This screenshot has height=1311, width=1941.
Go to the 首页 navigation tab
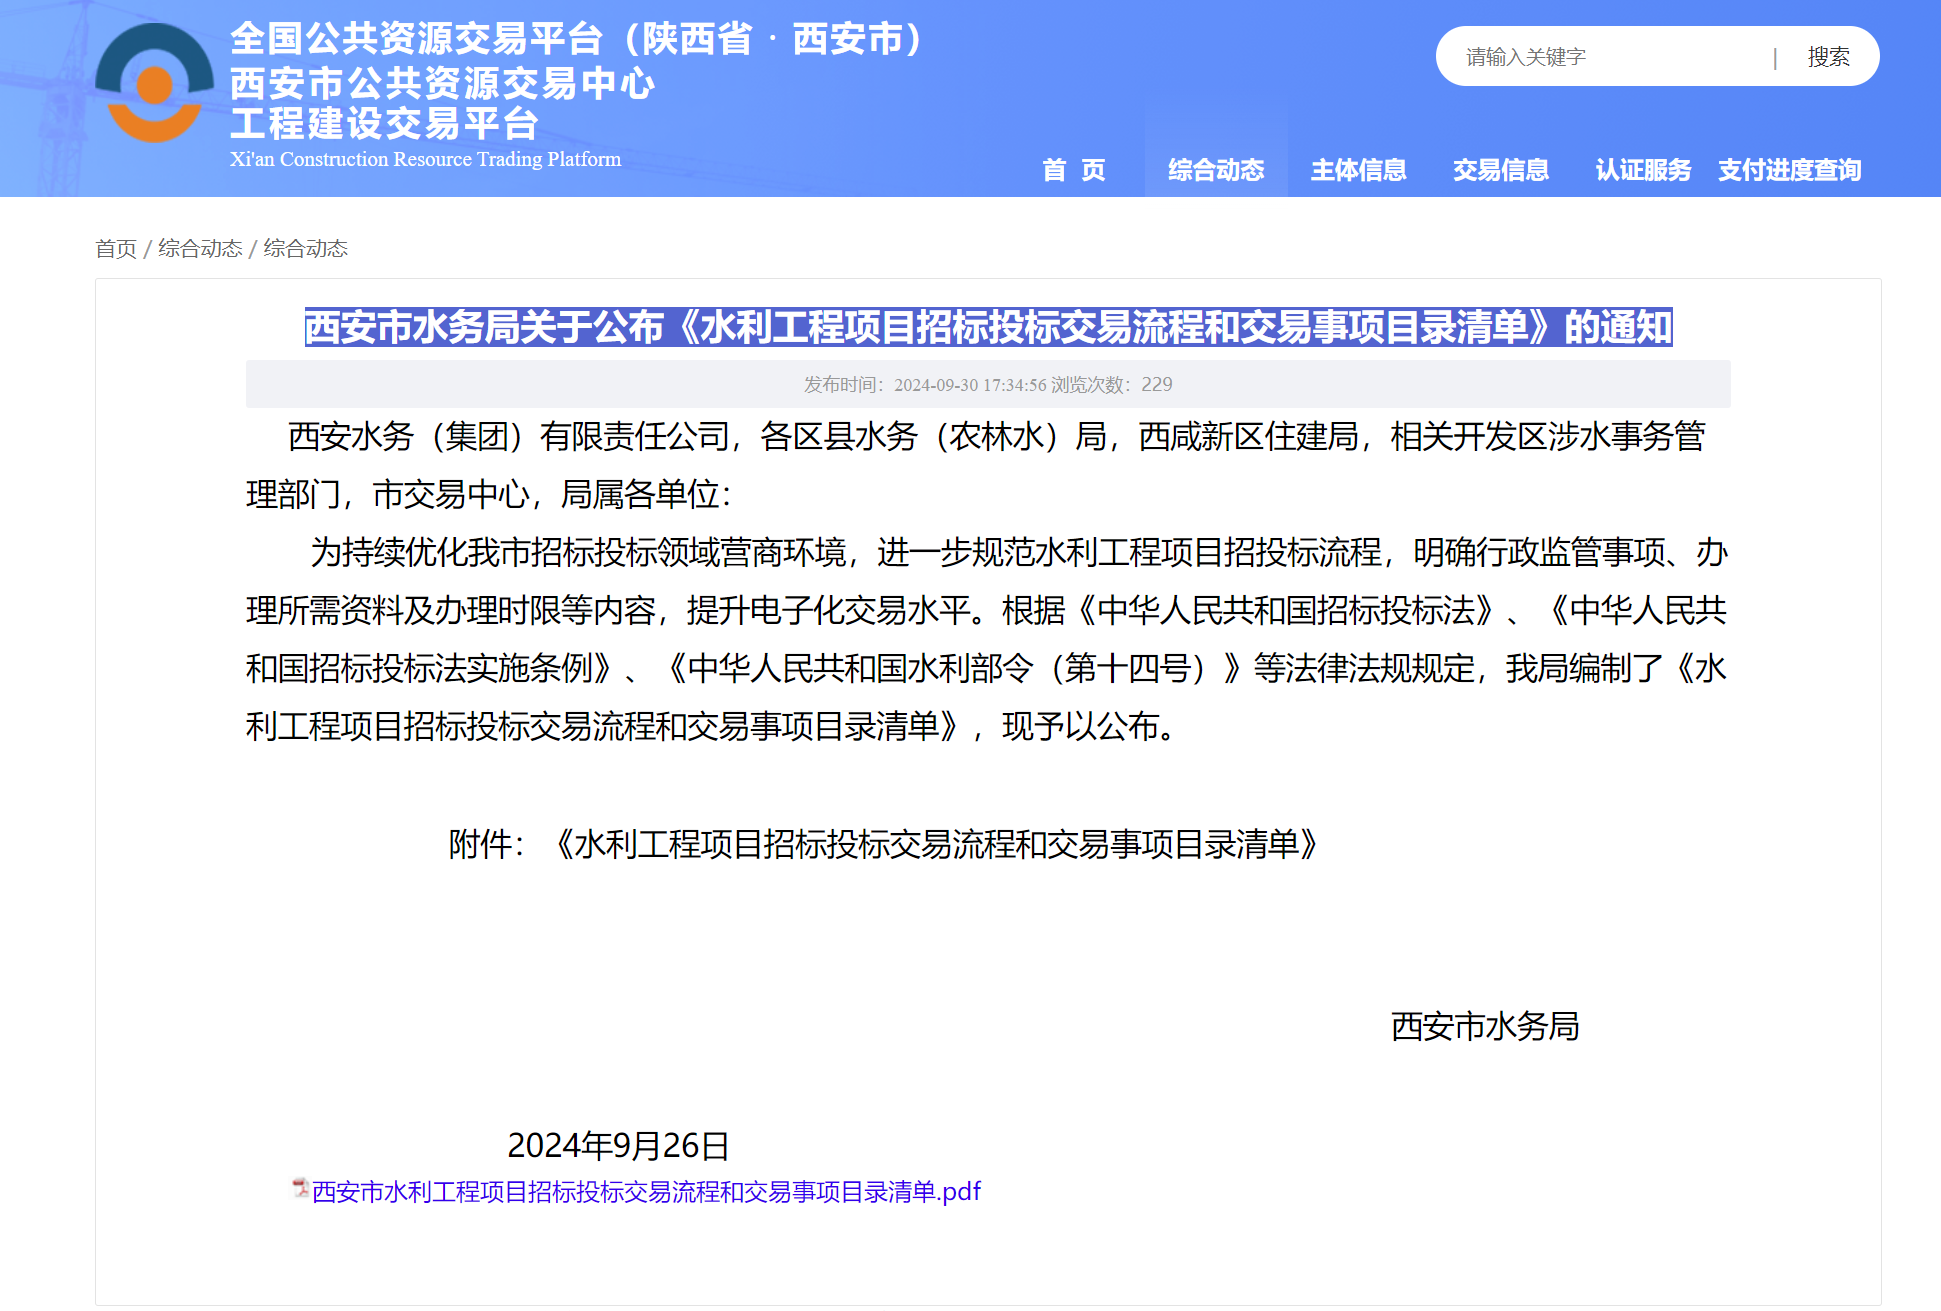(1074, 170)
